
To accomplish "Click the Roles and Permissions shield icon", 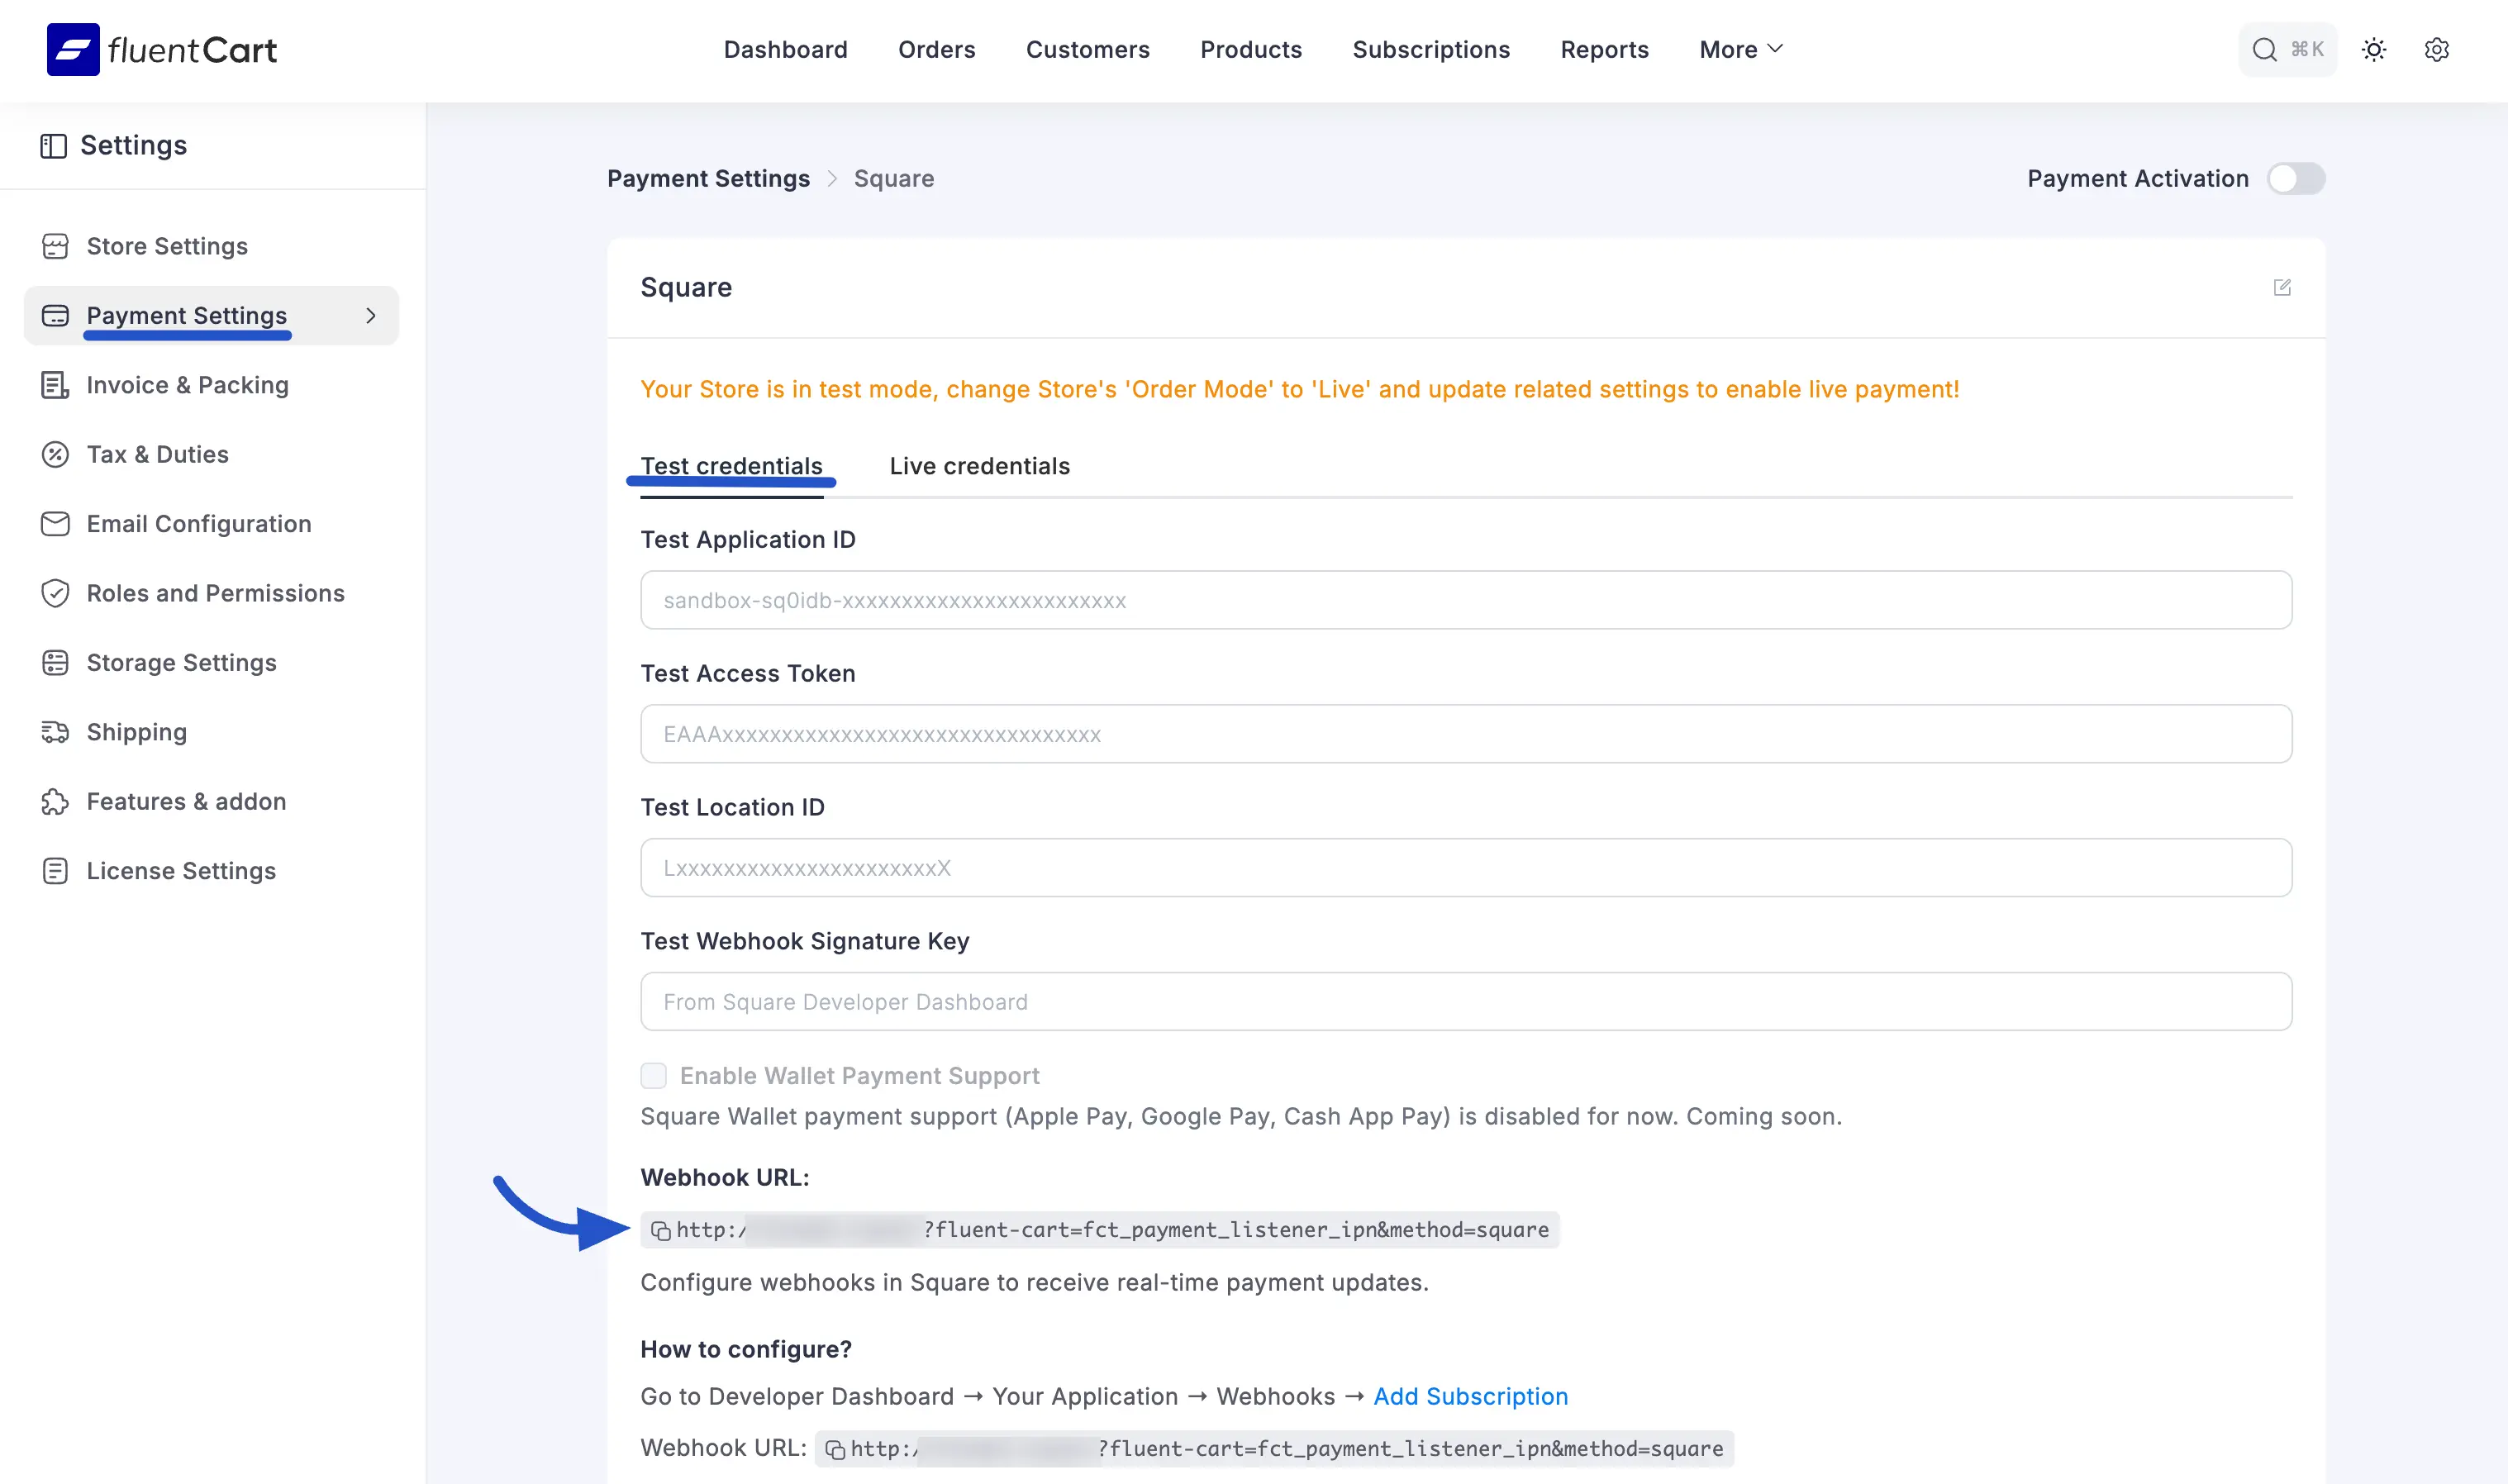I will pos(55,593).
